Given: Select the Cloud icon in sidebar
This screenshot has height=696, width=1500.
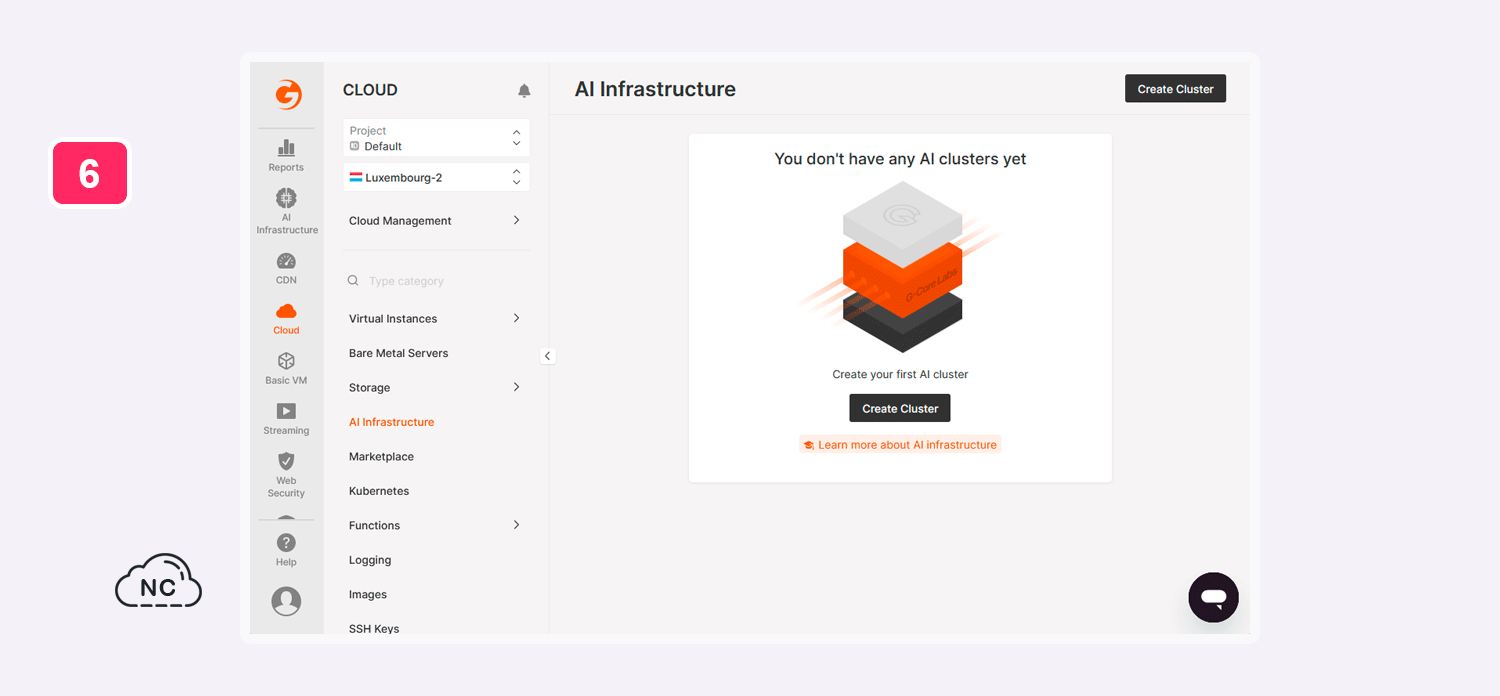Looking at the screenshot, I should [x=286, y=317].
